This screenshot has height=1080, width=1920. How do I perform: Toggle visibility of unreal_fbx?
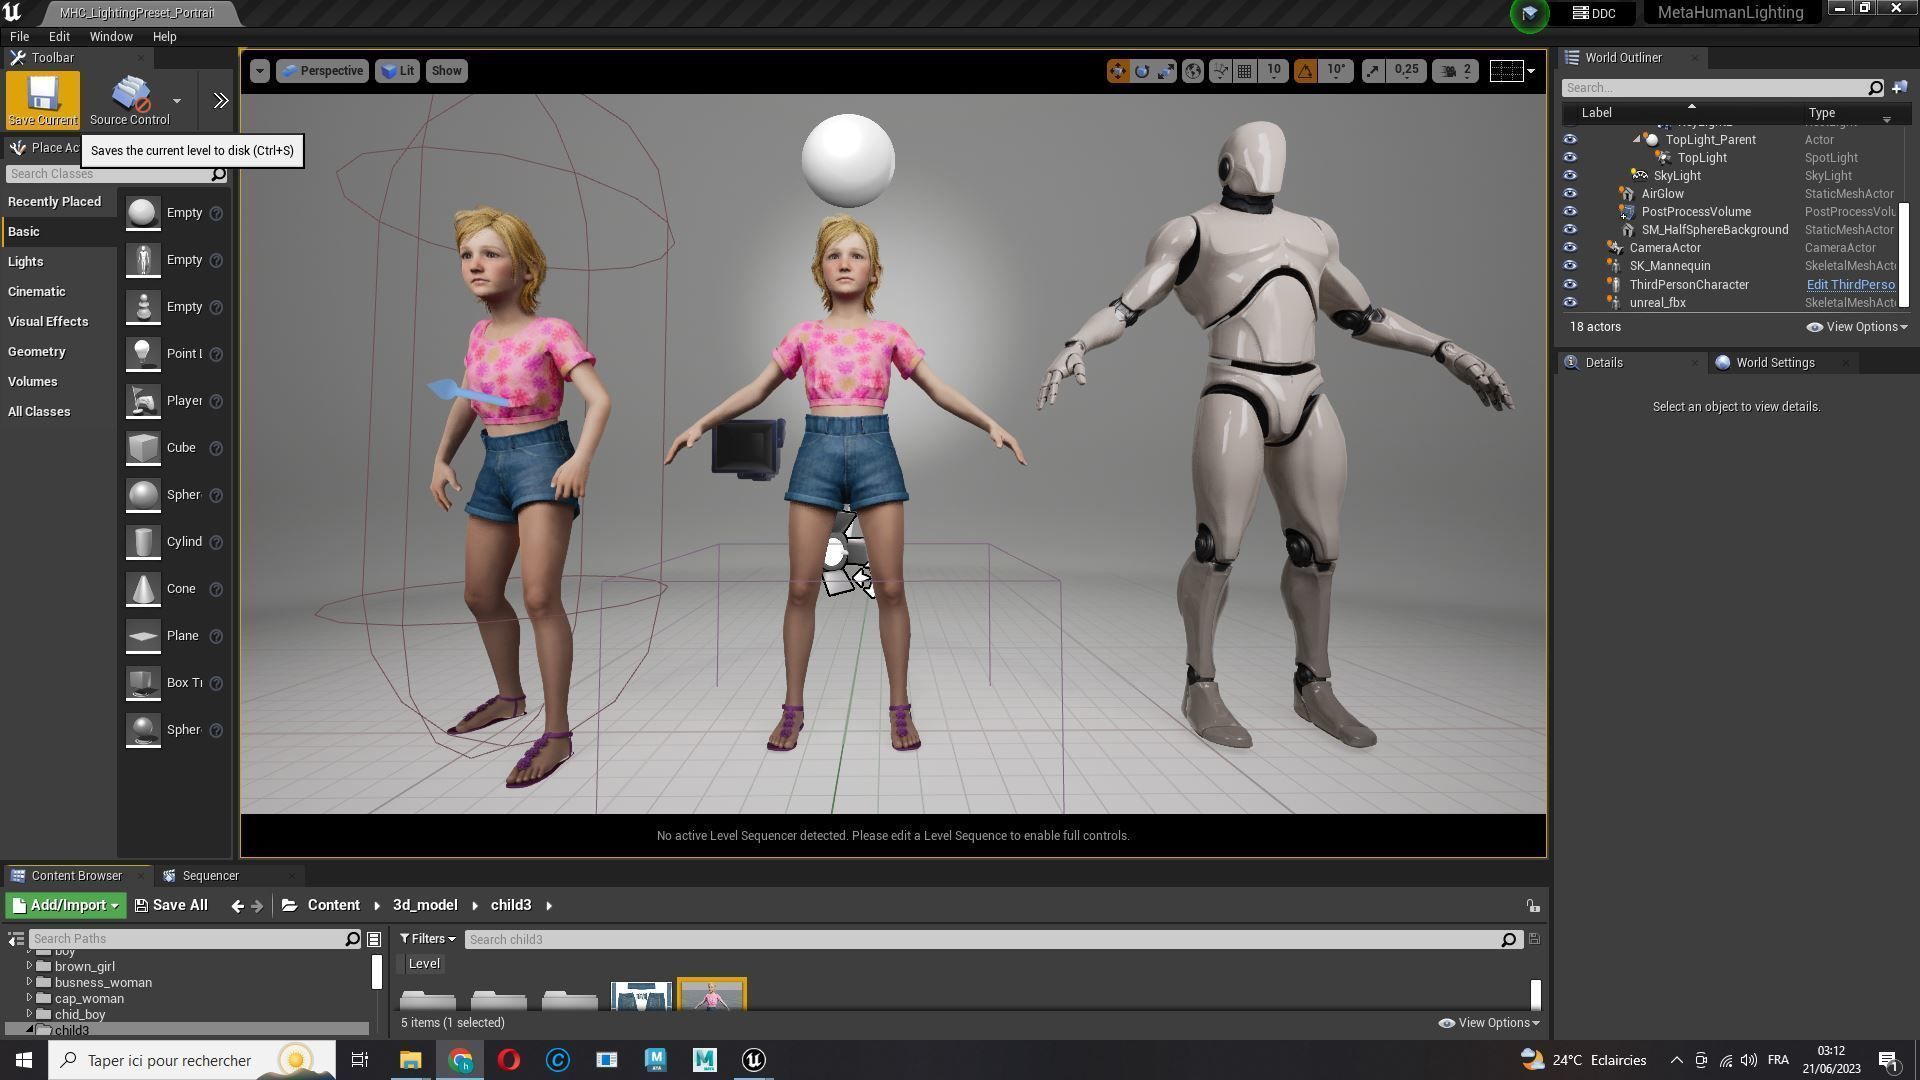[x=1570, y=303]
